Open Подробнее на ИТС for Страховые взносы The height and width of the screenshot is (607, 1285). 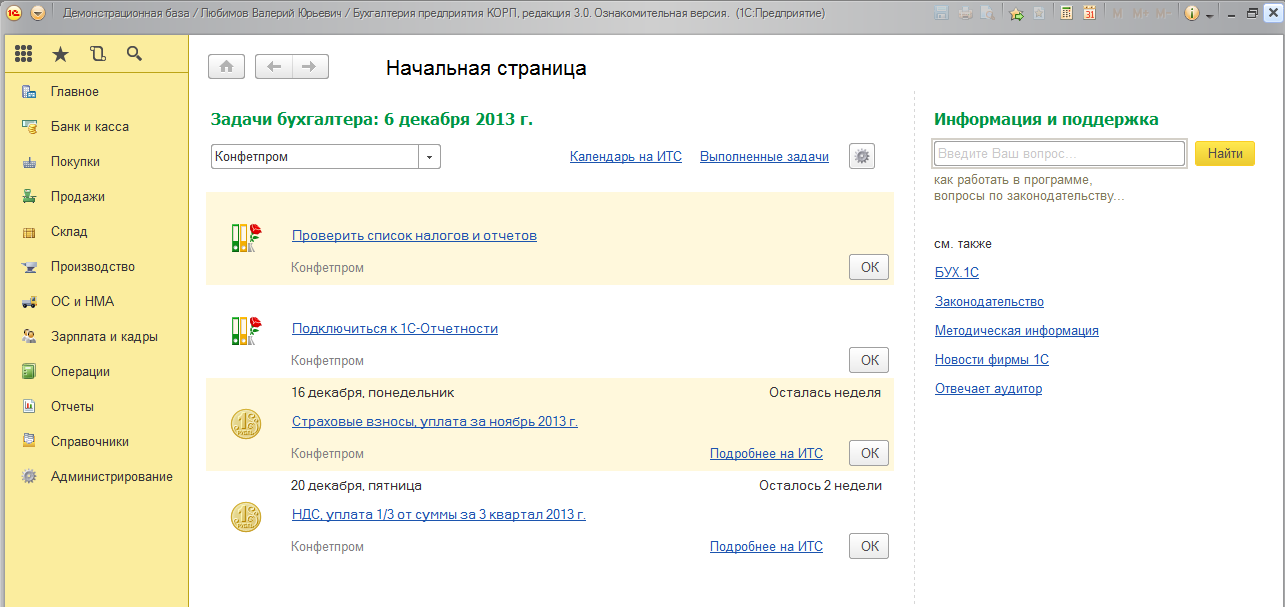(x=766, y=454)
